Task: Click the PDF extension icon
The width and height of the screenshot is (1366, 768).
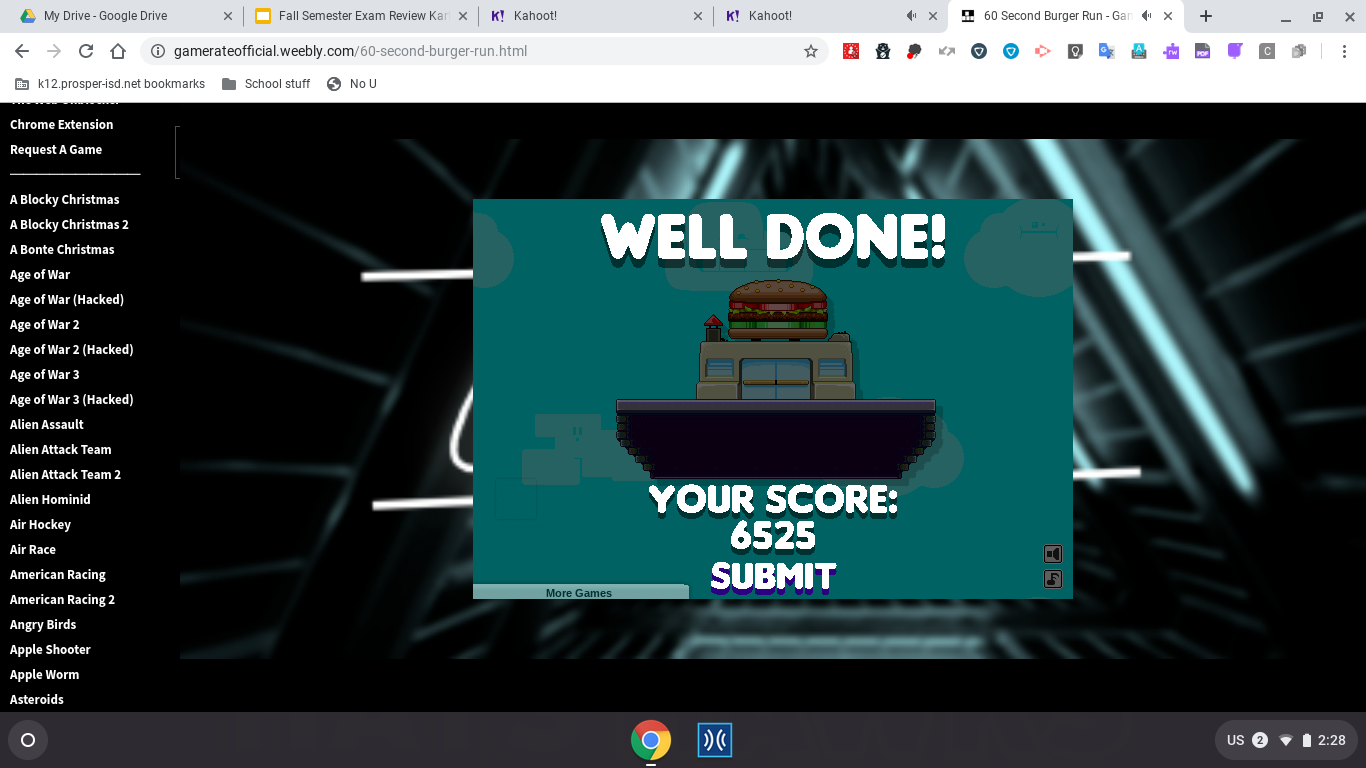Action: (x=1203, y=51)
